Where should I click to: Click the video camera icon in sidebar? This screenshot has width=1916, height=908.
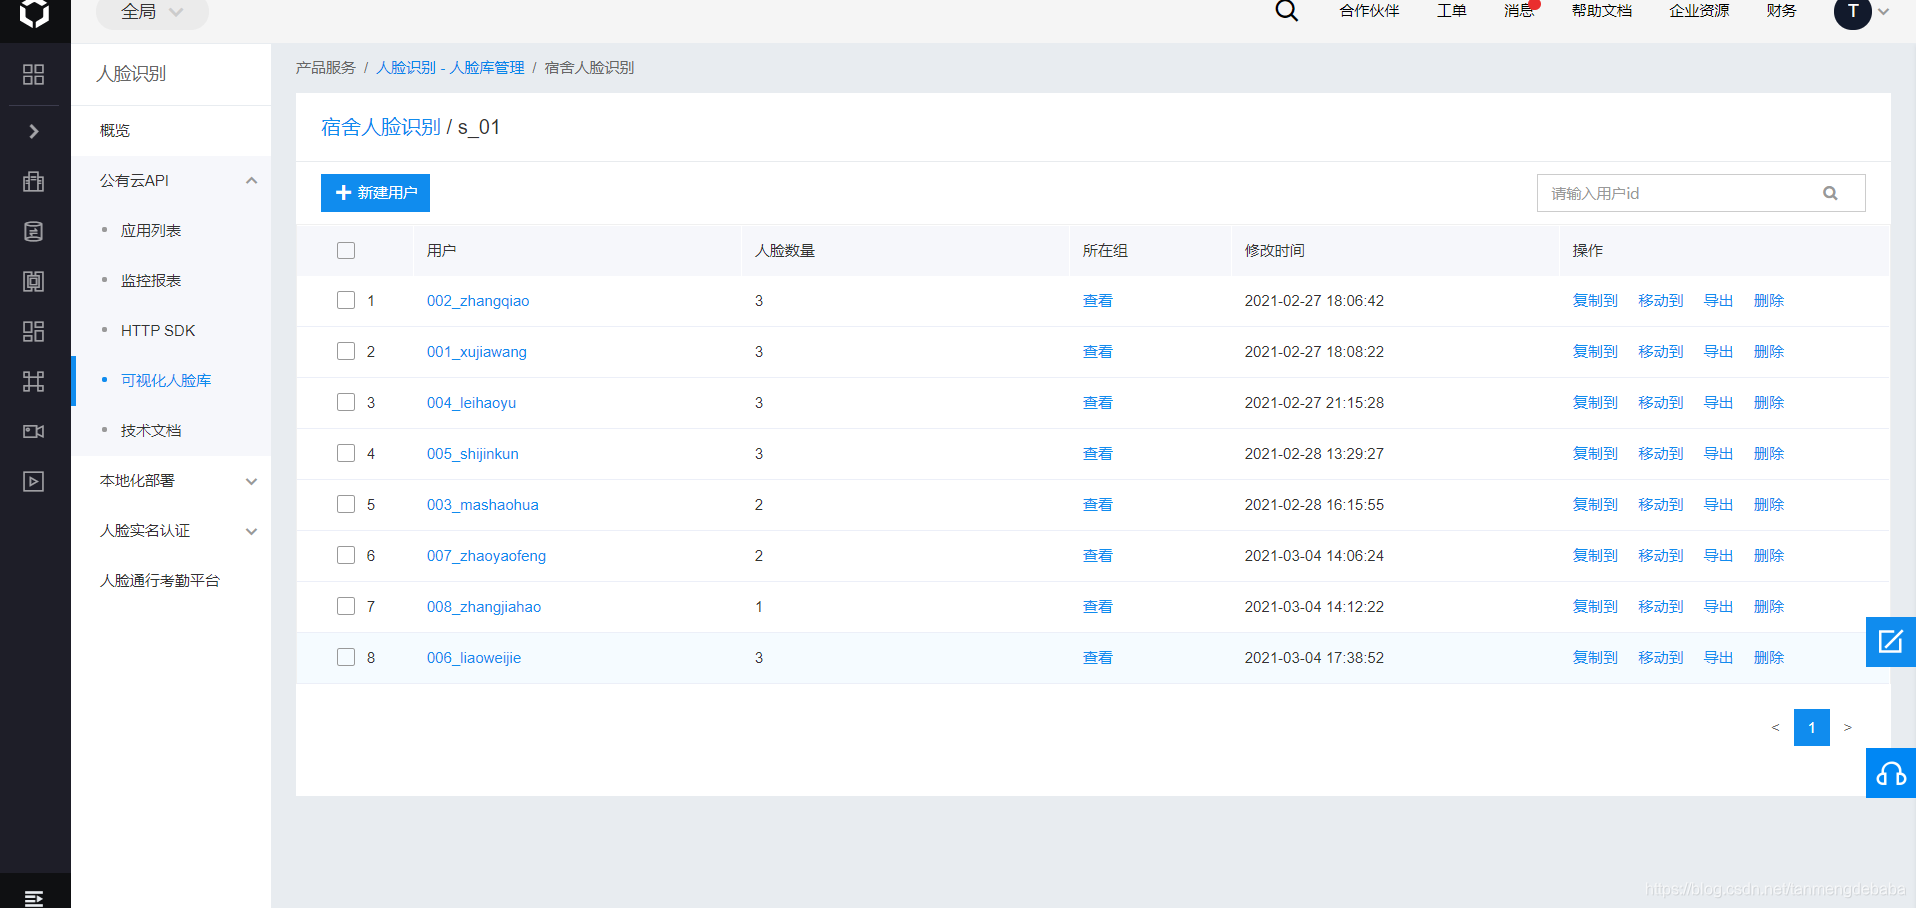pos(34,431)
